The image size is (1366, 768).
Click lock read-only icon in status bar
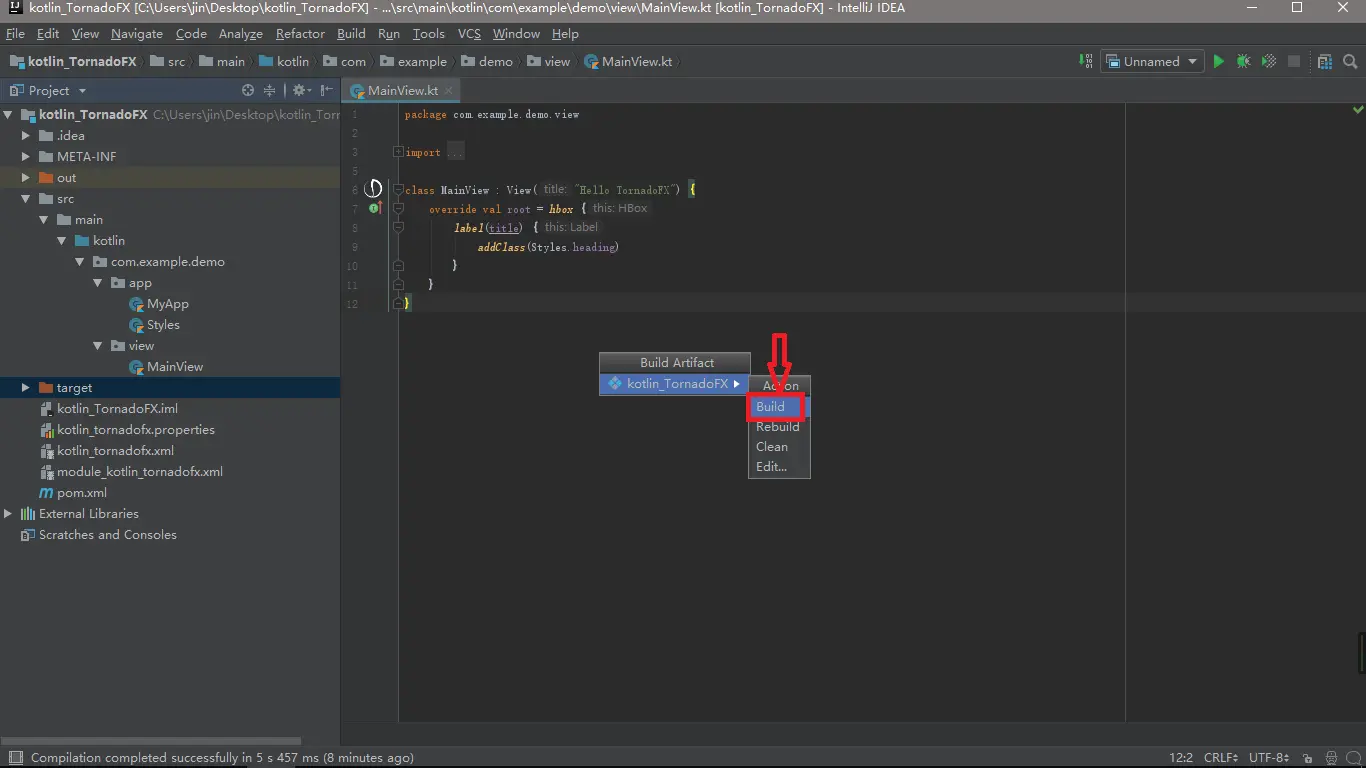point(1308,758)
